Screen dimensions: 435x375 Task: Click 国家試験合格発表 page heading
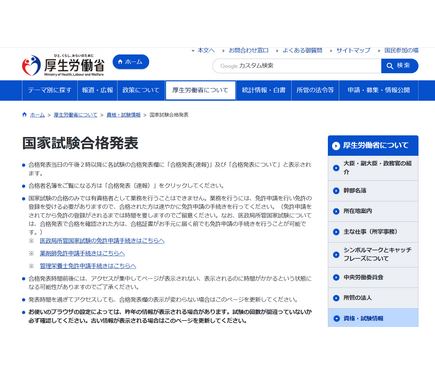(x=80, y=143)
